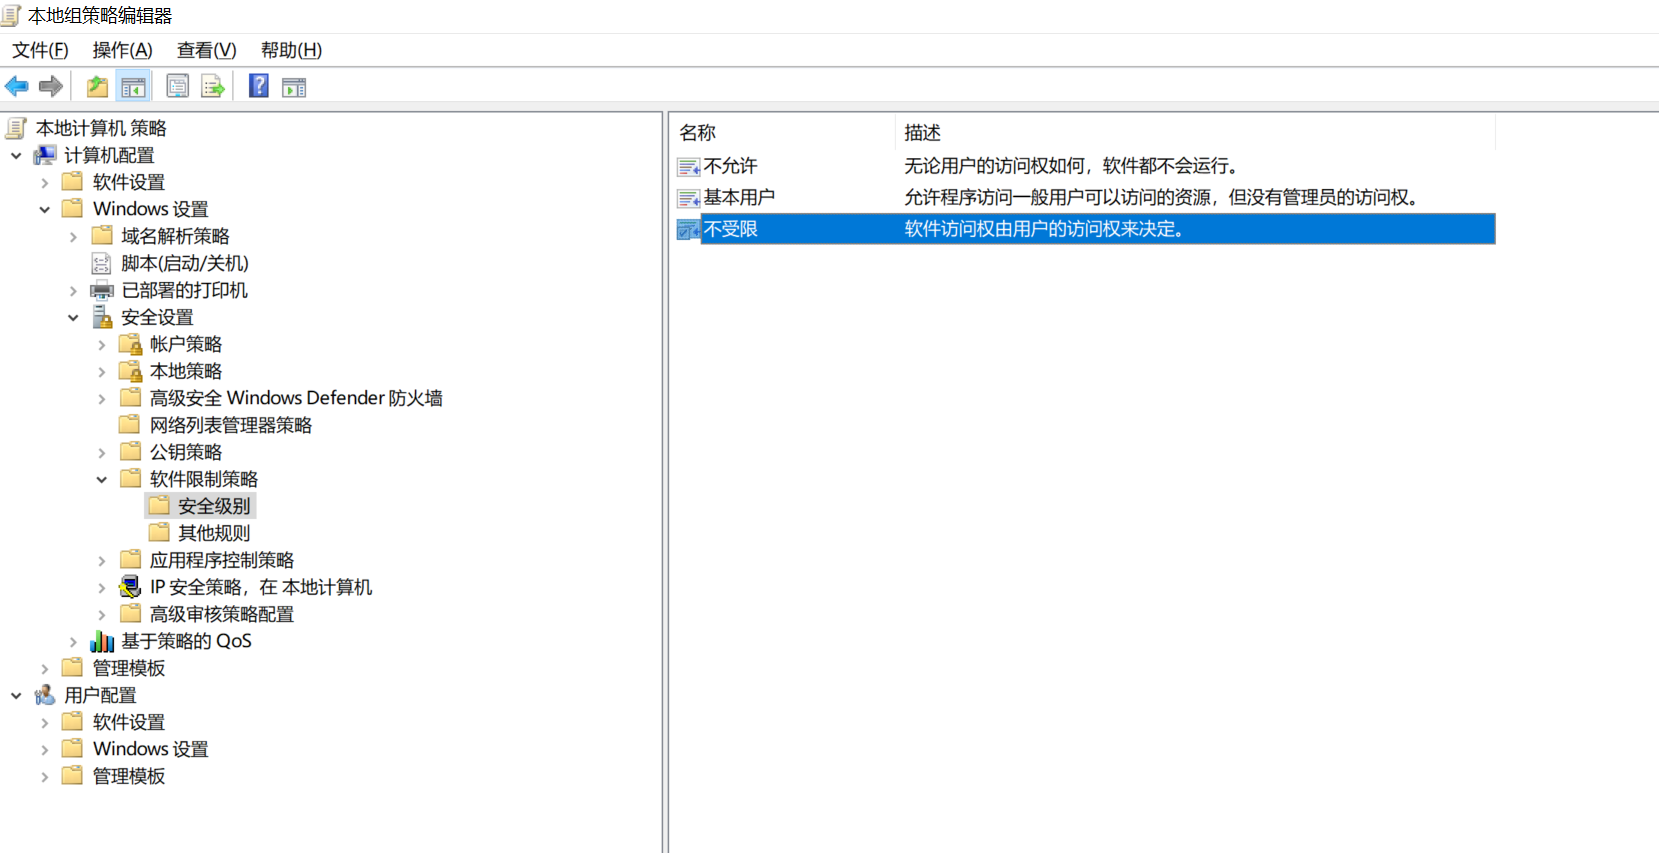The image size is (1659, 853).
Task: Click the 本地策略 folder icon
Action: pos(130,371)
